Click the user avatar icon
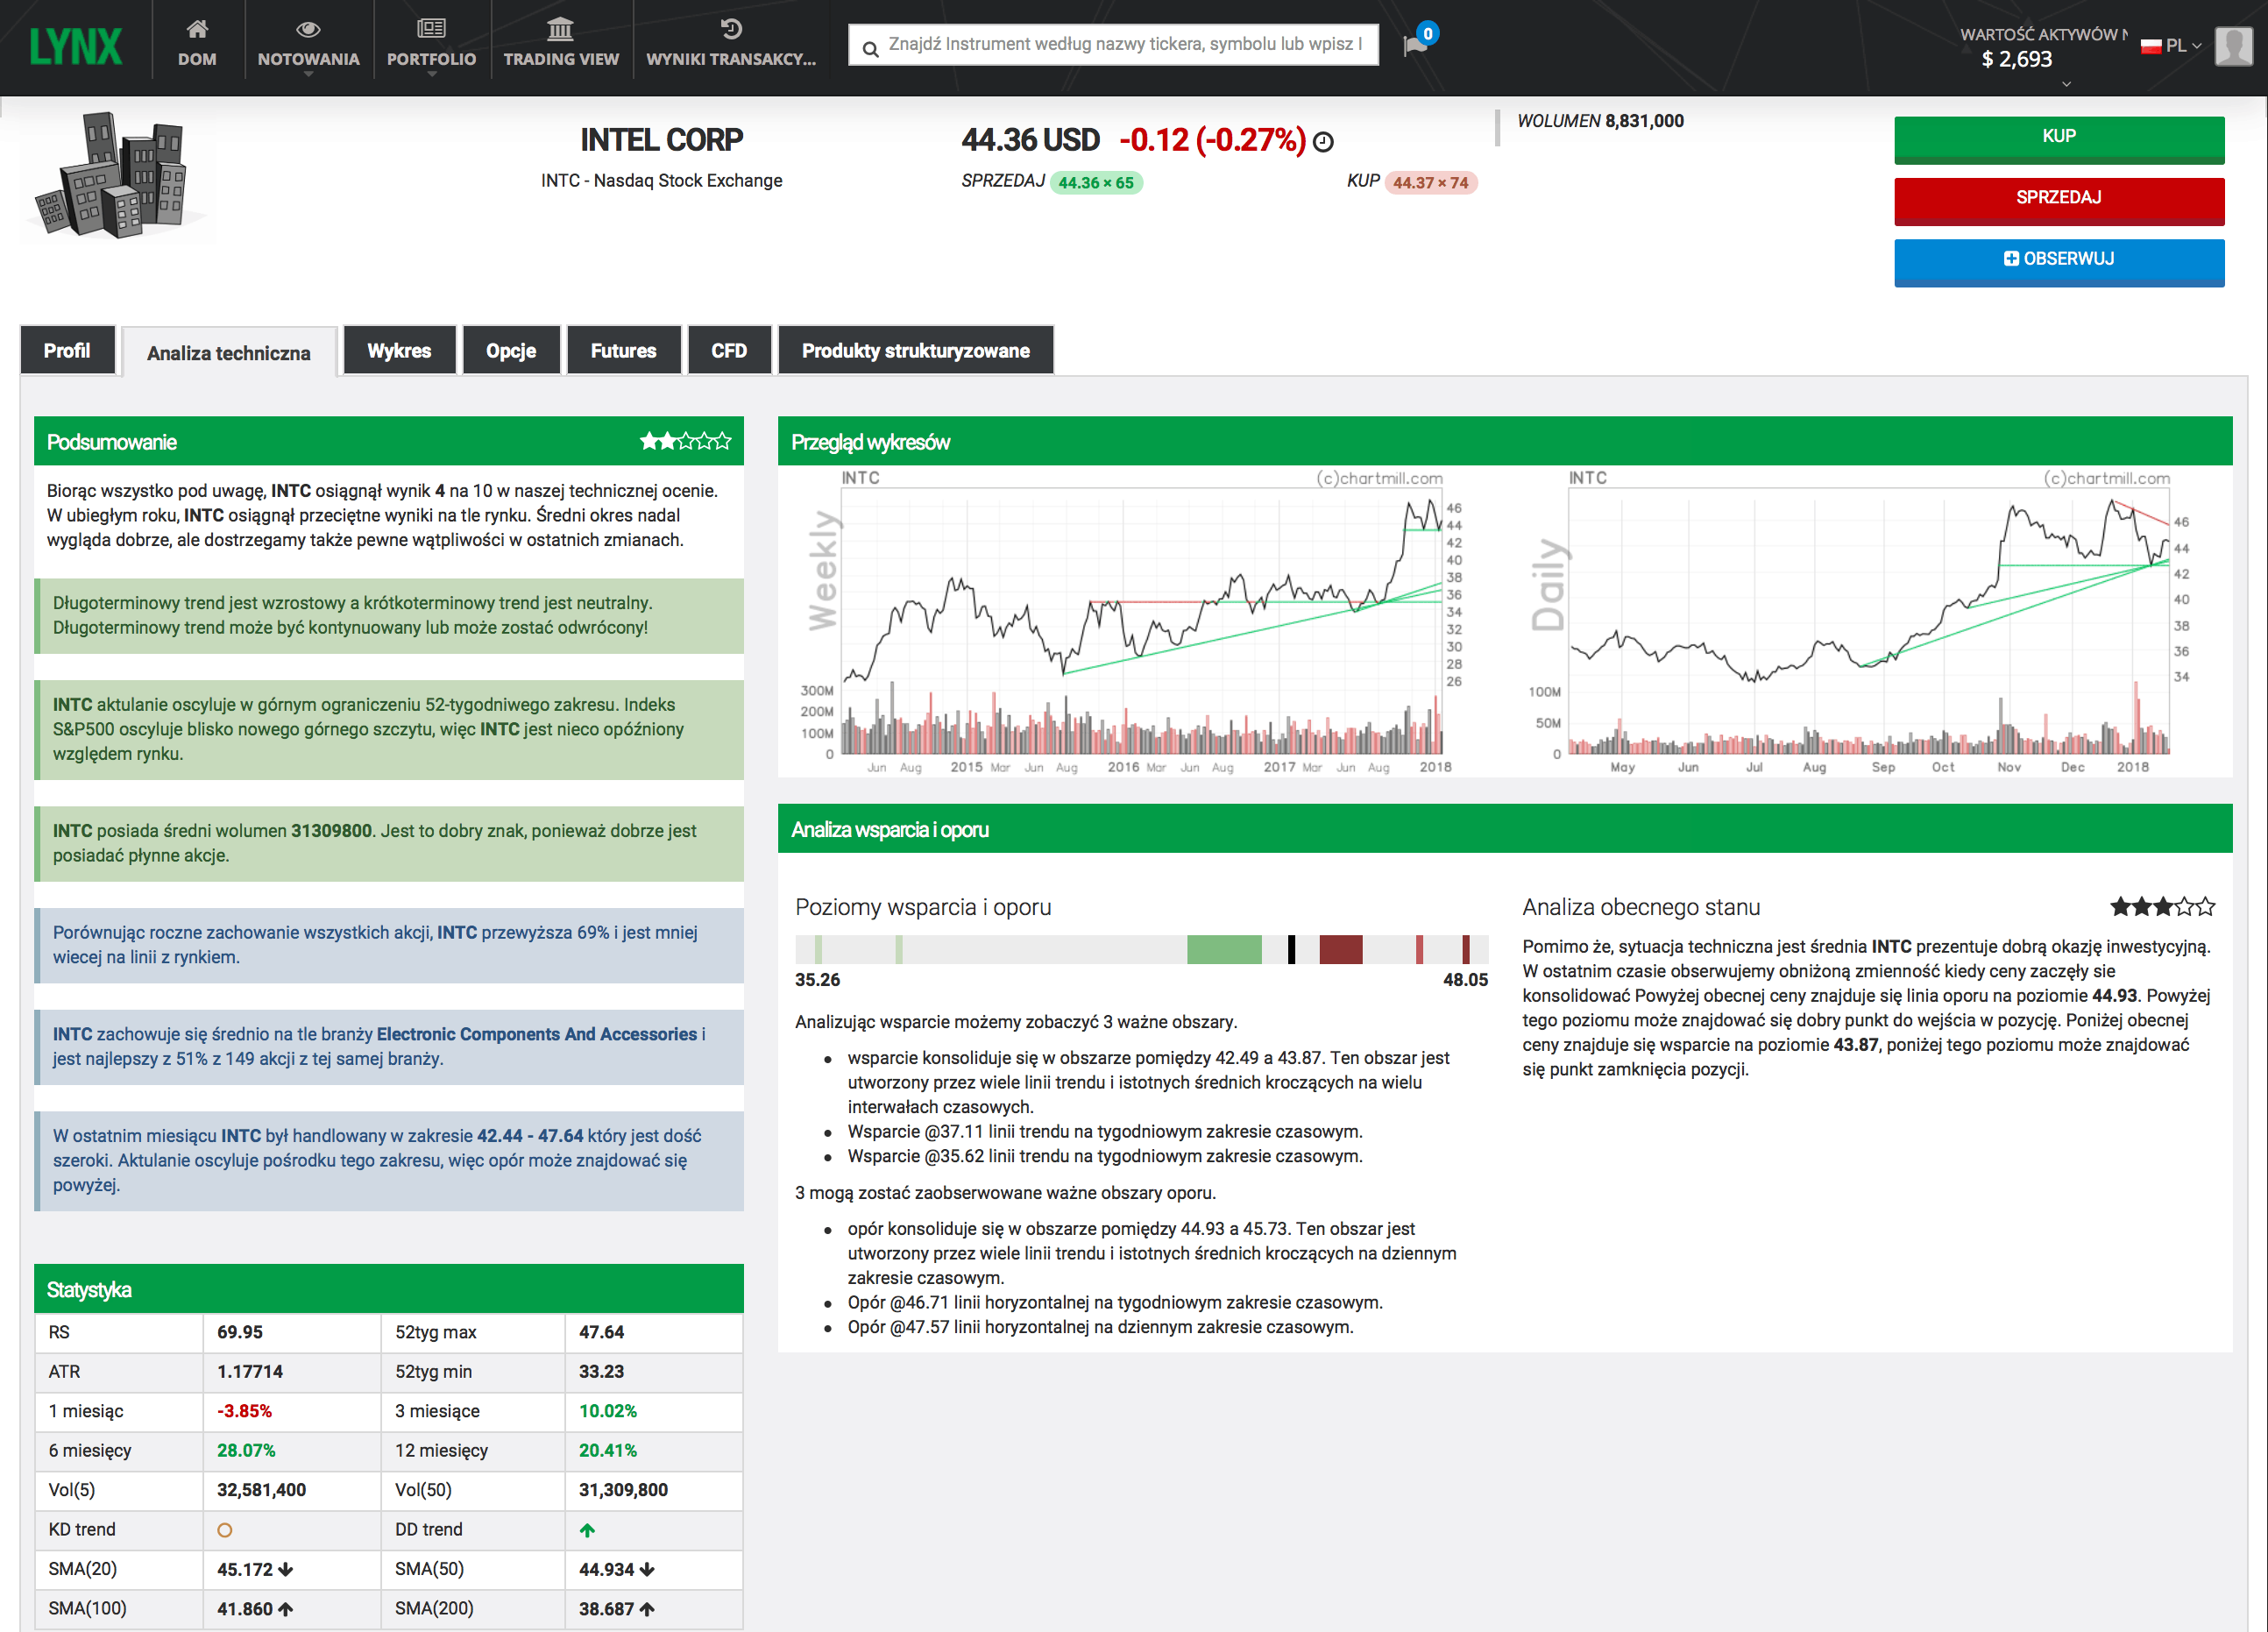 [2233, 46]
